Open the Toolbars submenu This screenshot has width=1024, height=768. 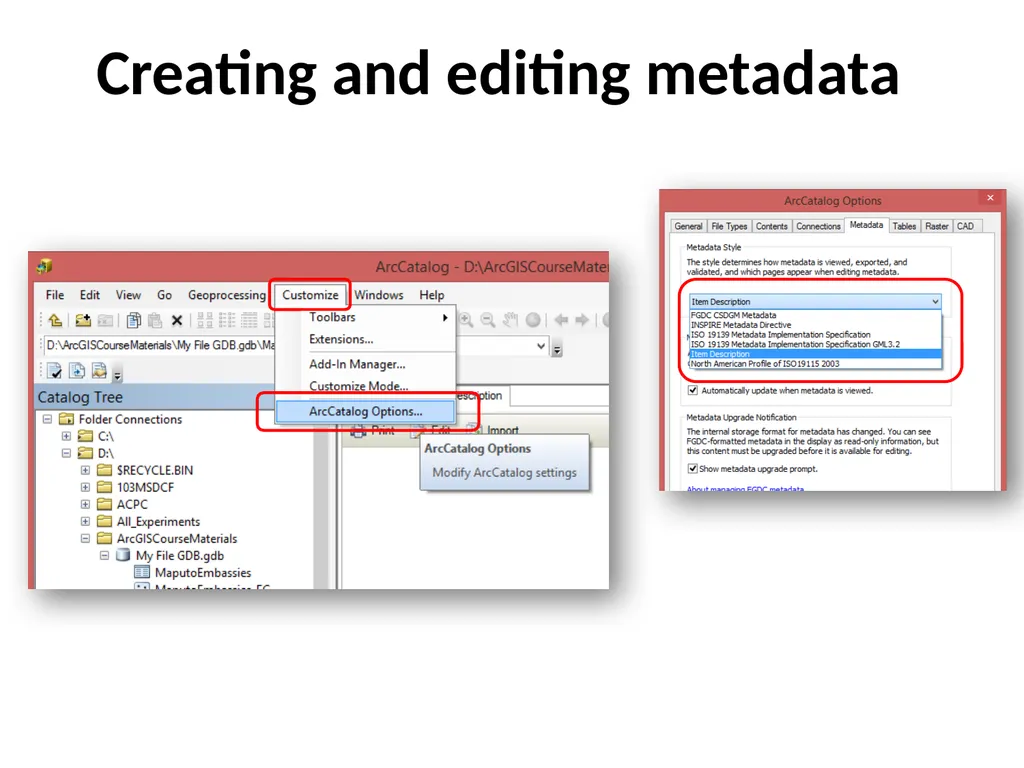coord(365,317)
